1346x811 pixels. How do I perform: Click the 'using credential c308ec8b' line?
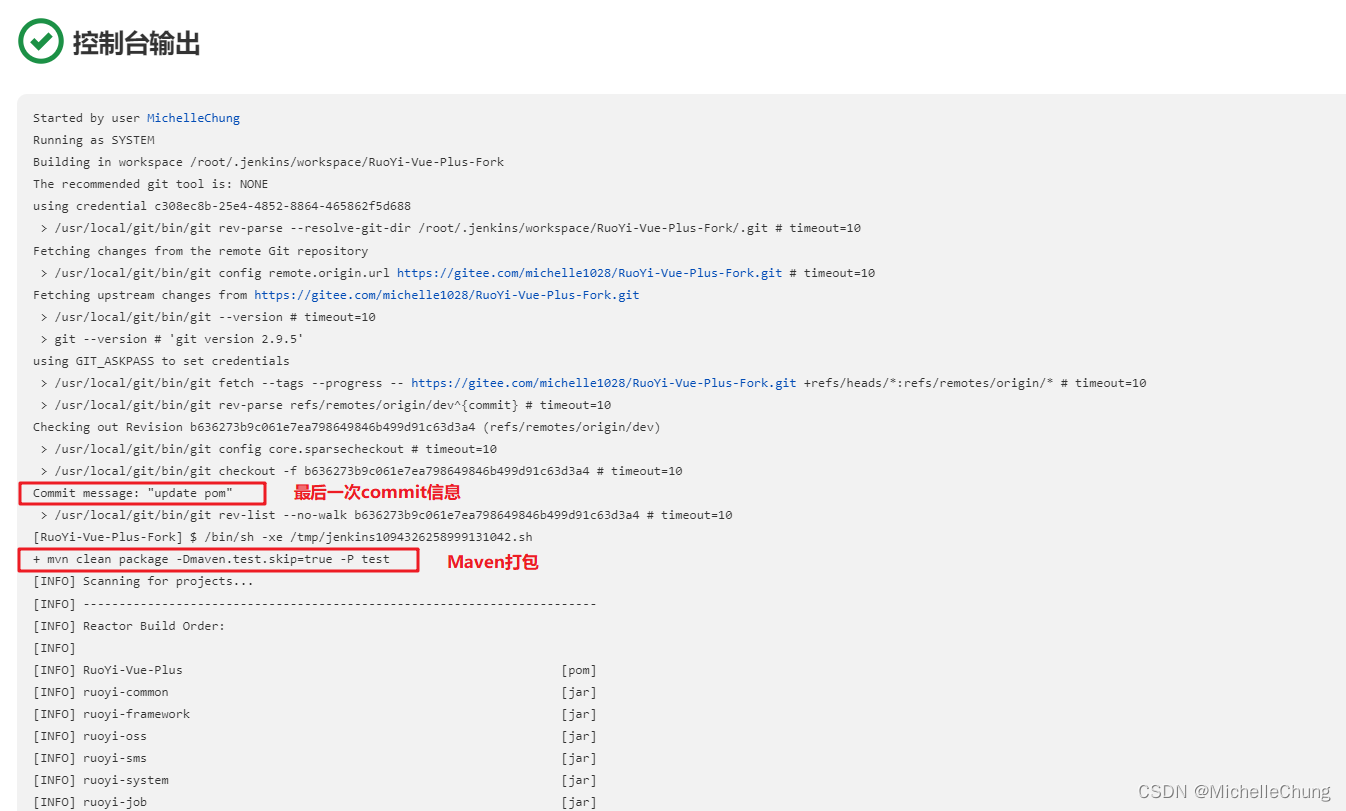(222, 206)
